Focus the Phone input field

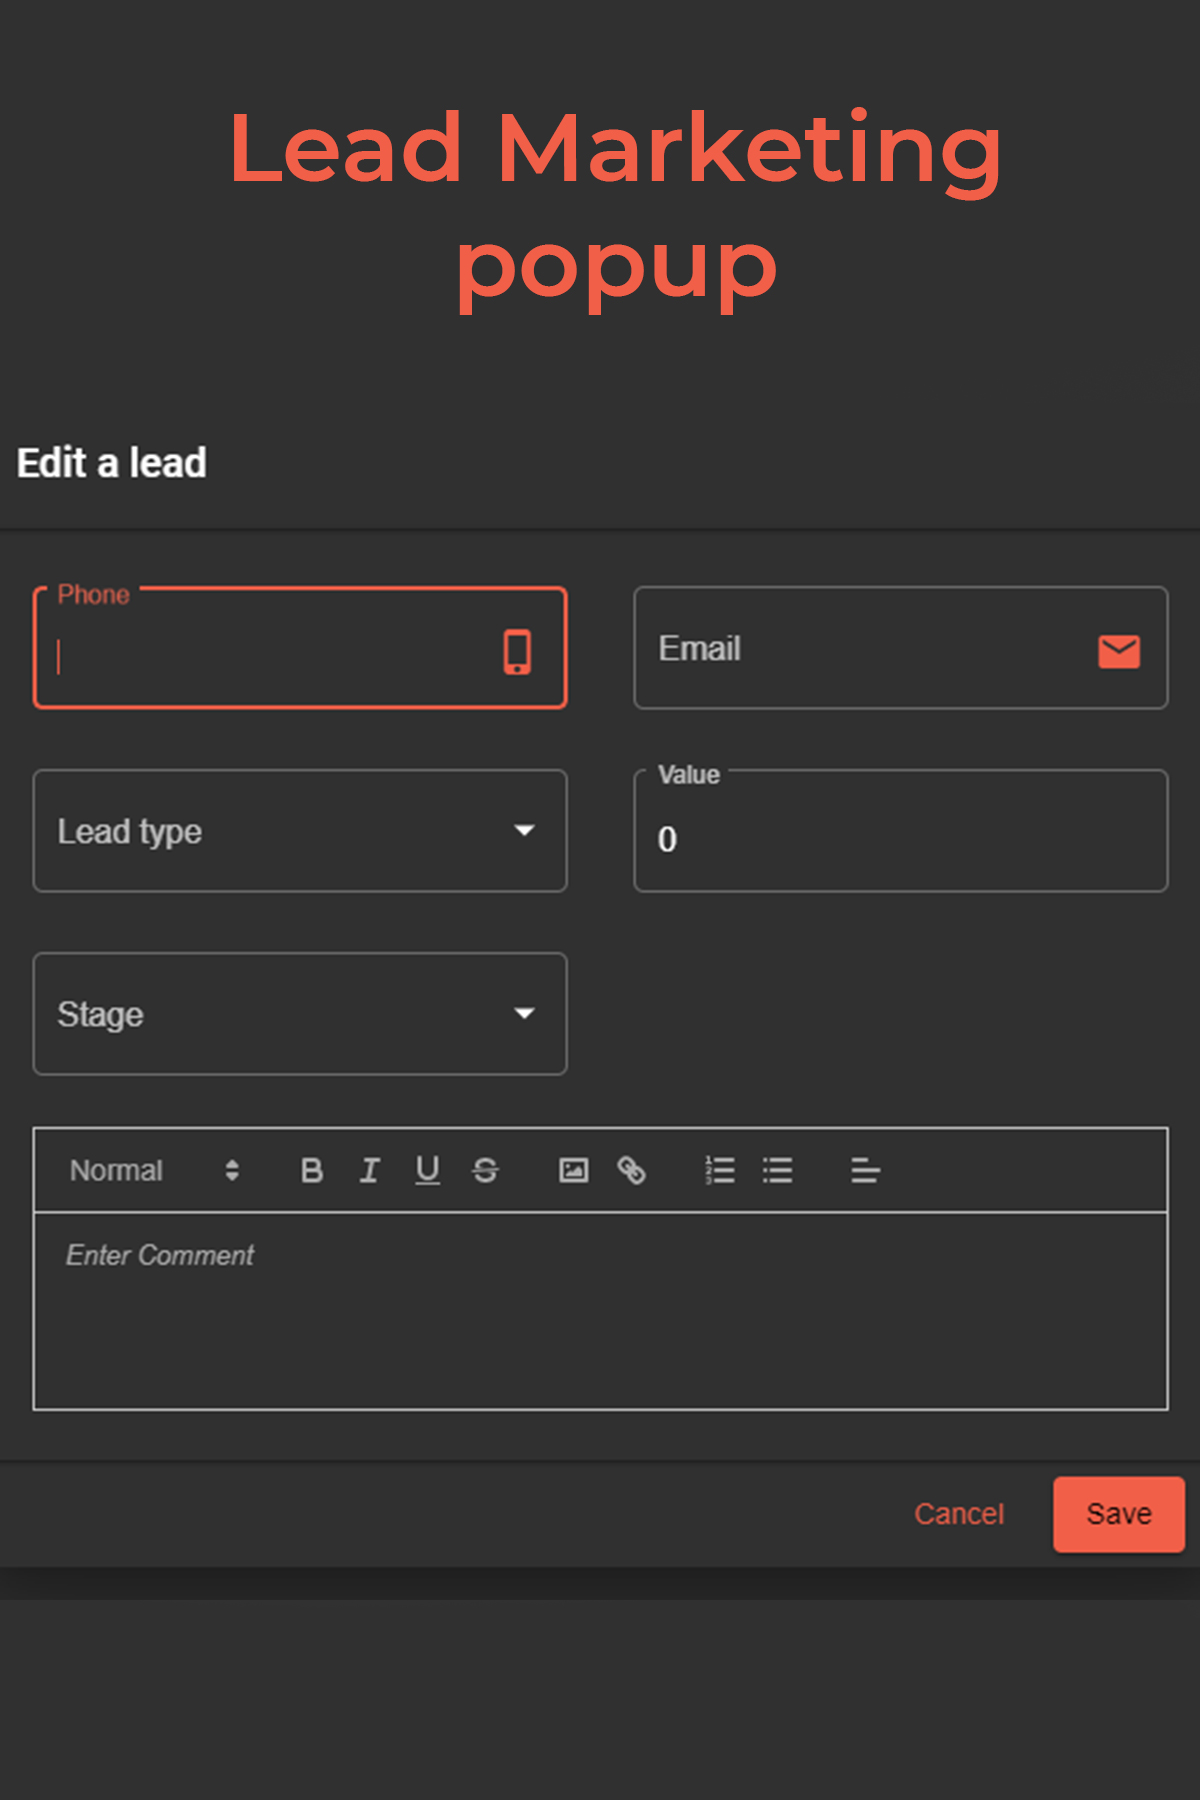(x=270, y=655)
